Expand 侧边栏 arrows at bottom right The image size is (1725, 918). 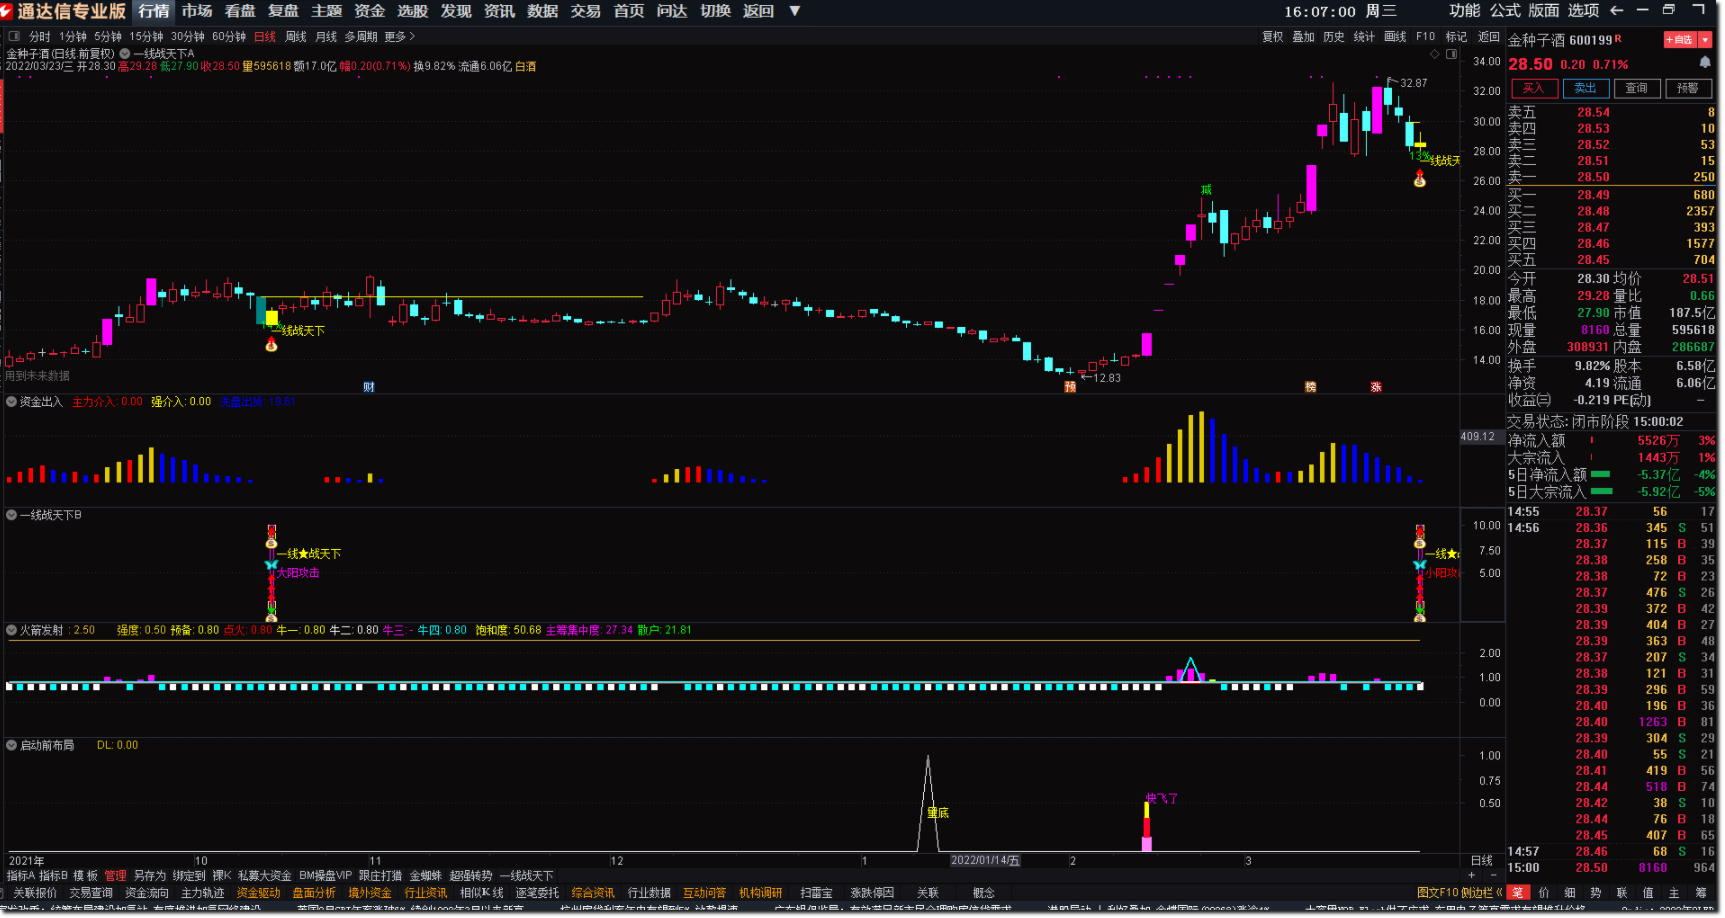(1499, 892)
